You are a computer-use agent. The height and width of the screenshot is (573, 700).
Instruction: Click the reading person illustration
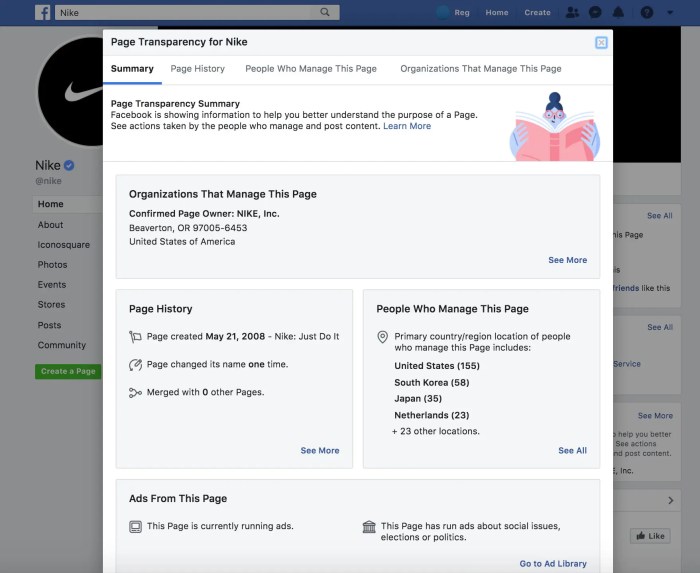tap(554, 127)
